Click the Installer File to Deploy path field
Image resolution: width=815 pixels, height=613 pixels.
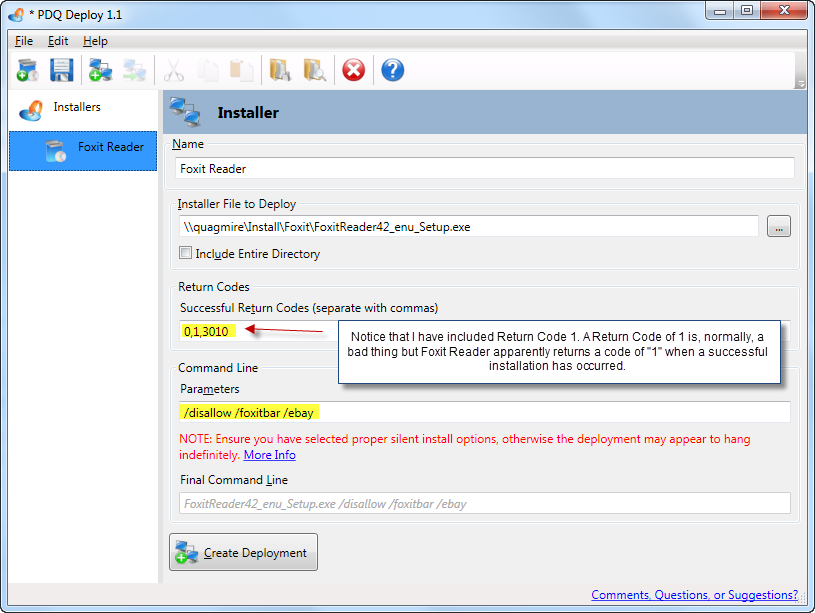point(469,227)
